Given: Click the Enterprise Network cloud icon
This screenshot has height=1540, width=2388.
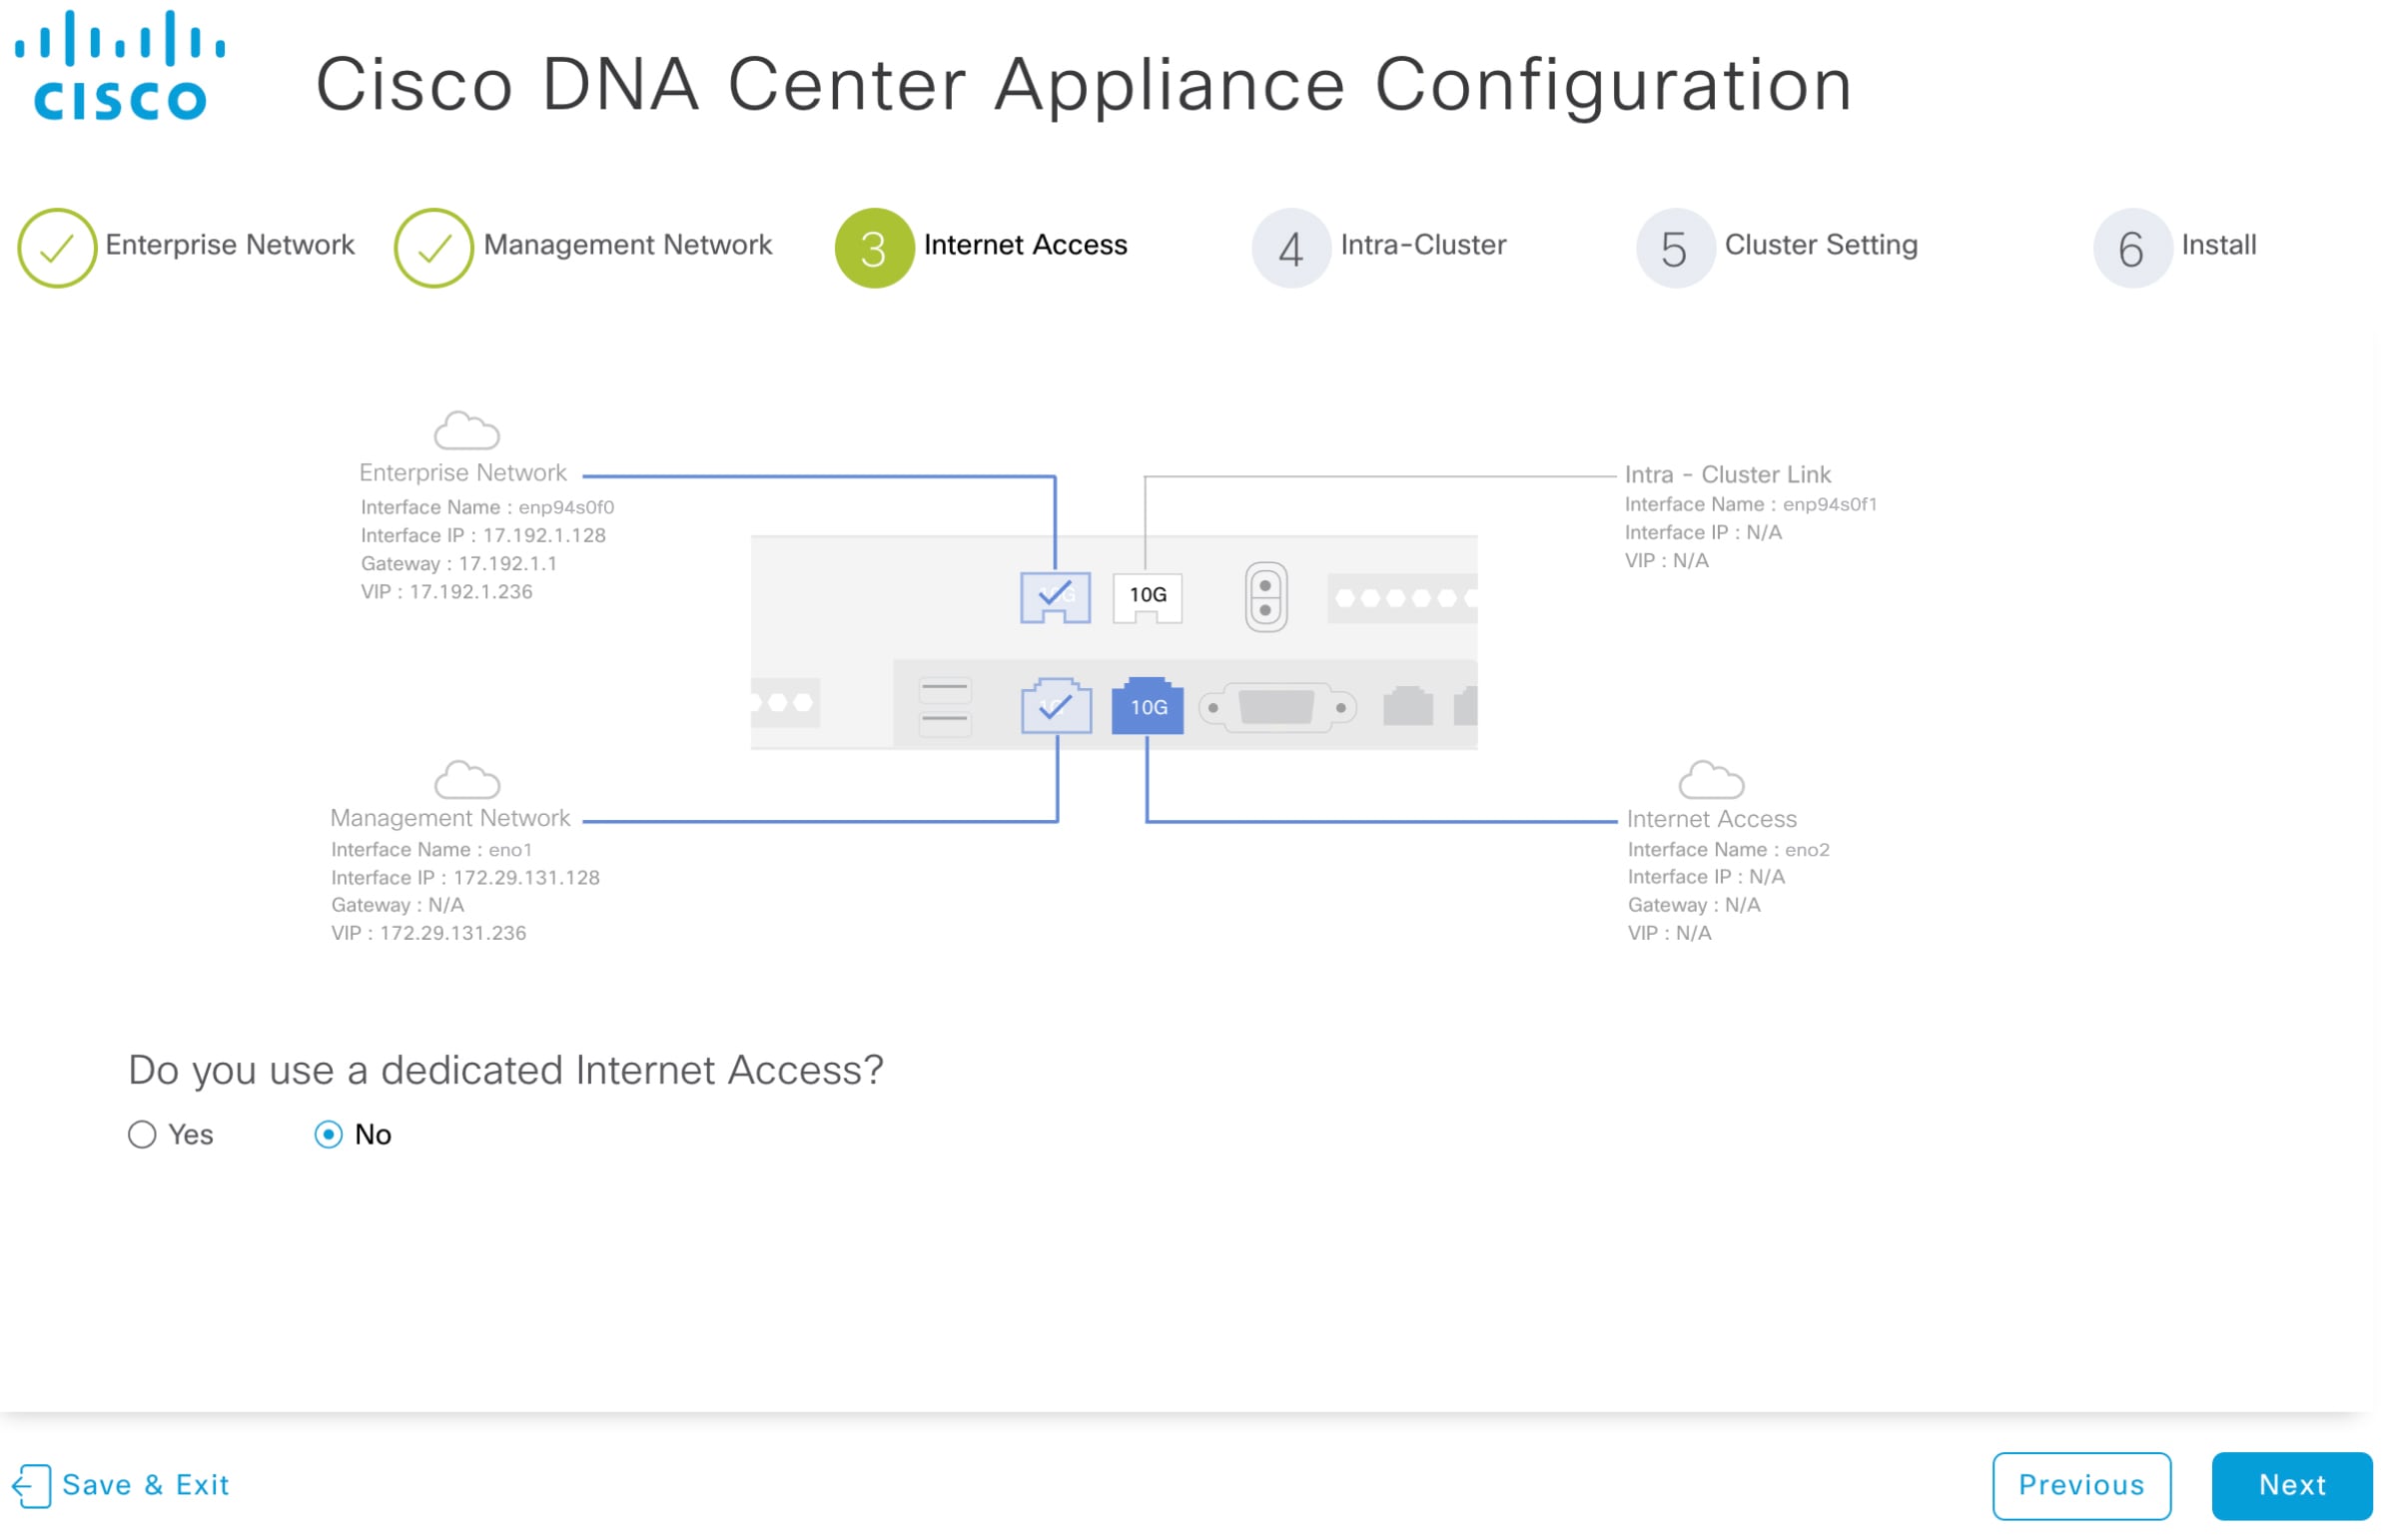Looking at the screenshot, I should pos(466,432).
